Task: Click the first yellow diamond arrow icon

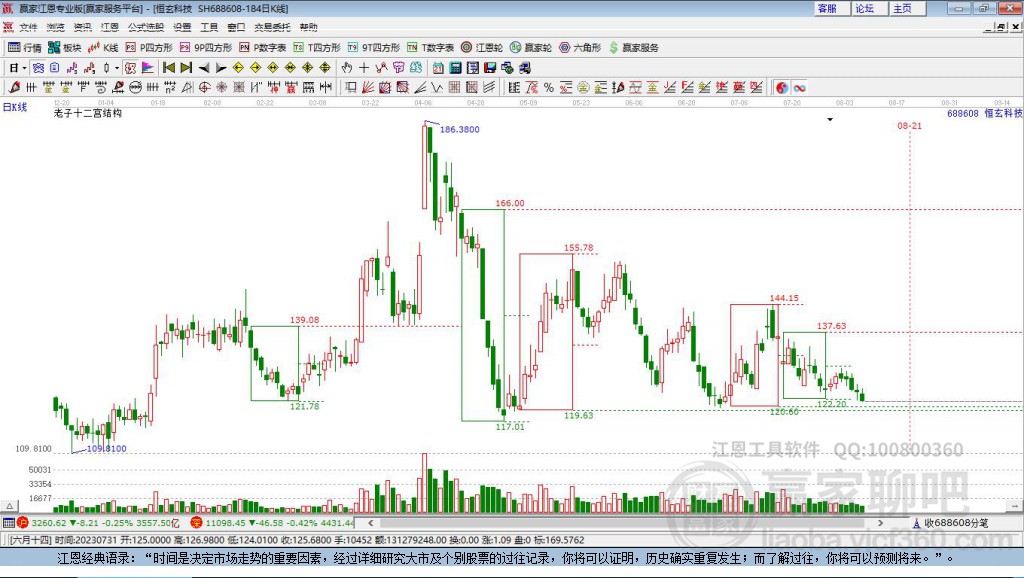Action: pos(238,67)
